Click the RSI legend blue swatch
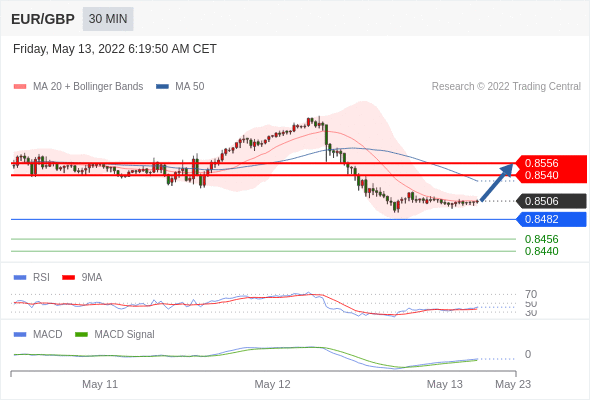This screenshot has width=590, height=400. pos(20,278)
